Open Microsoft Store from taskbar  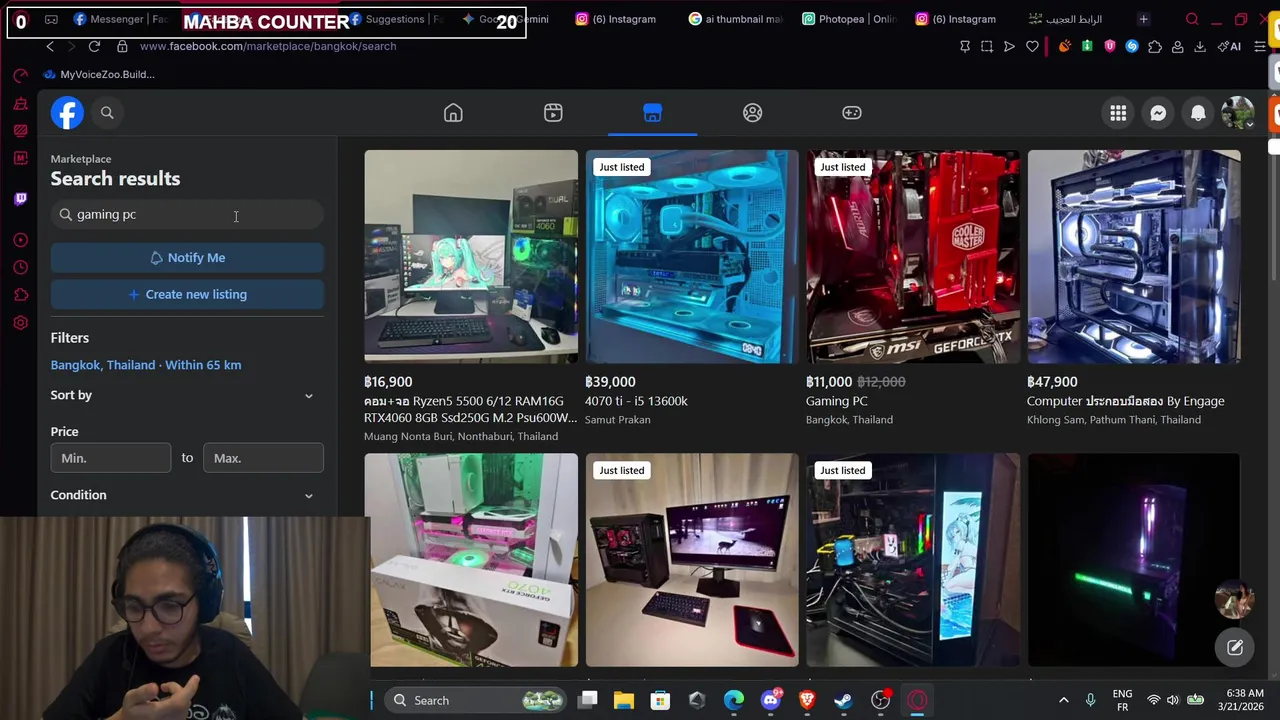pyautogui.click(x=660, y=700)
